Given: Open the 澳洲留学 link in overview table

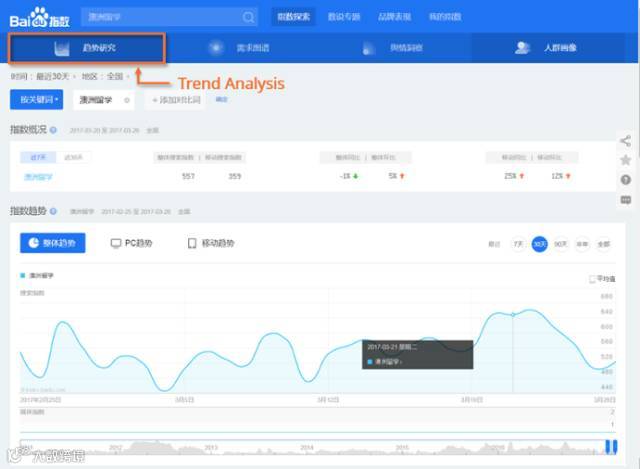Looking at the screenshot, I should (38, 177).
